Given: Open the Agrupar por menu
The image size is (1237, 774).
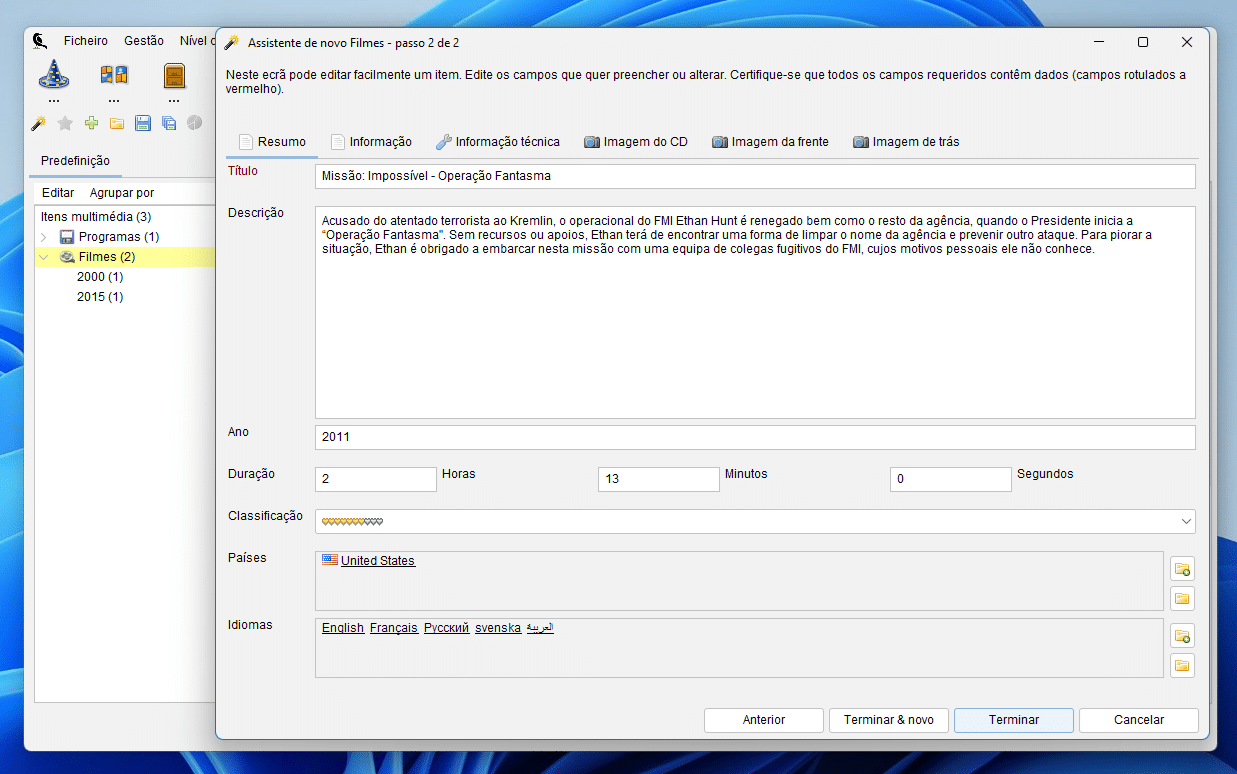Looking at the screenshot, I should [122, 193].
